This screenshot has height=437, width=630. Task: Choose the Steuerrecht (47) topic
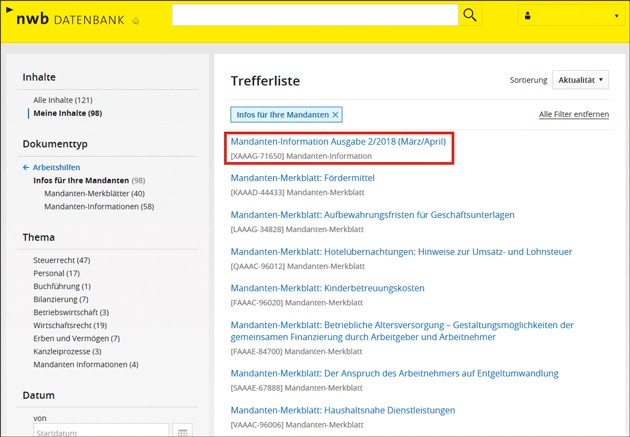(x=62, y=259)
